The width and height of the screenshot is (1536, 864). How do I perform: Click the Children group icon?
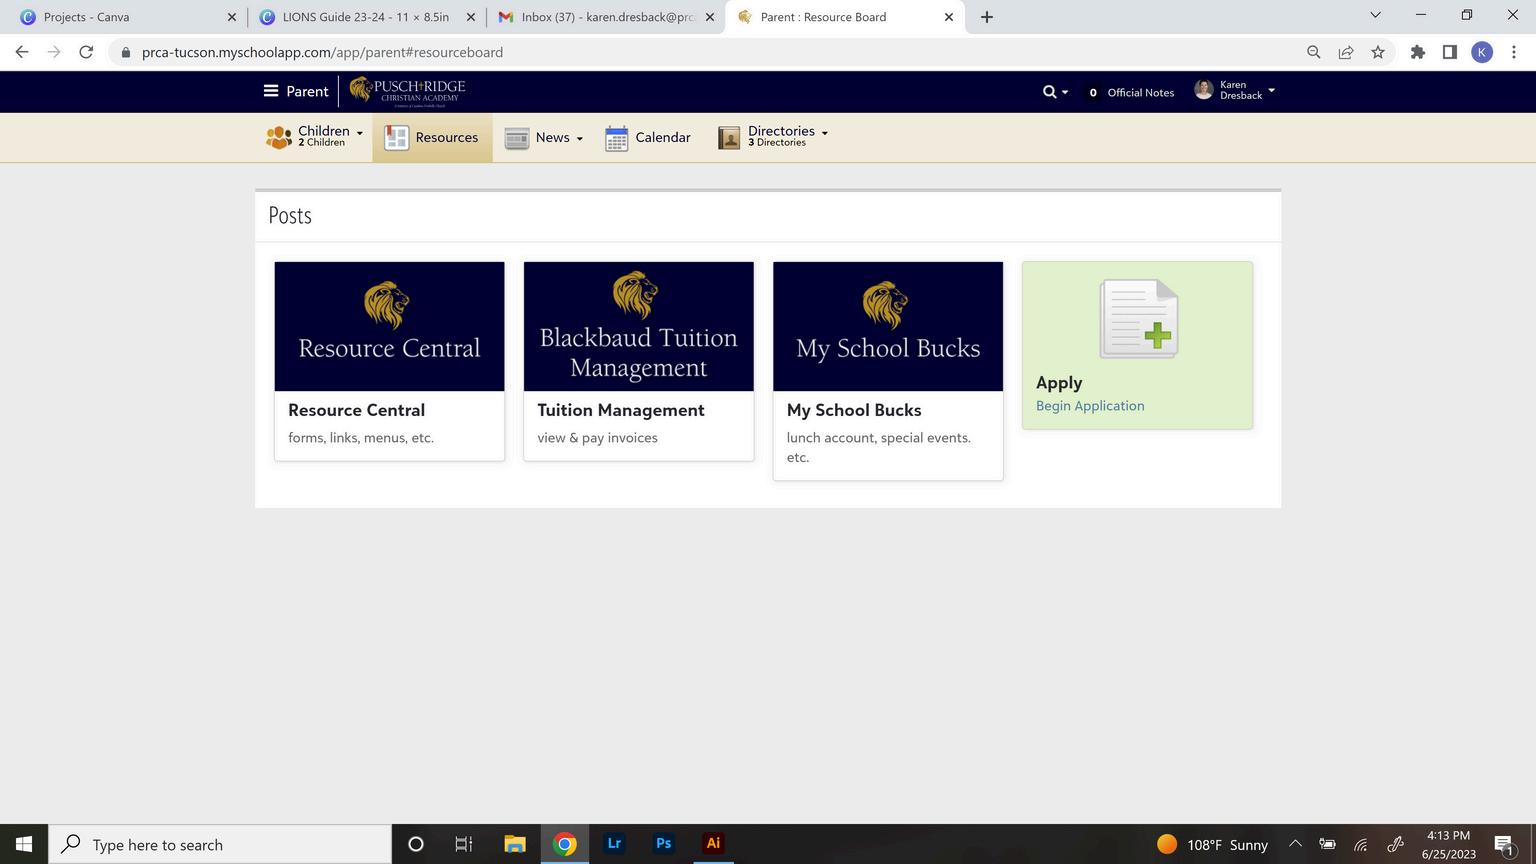(279, 137)
